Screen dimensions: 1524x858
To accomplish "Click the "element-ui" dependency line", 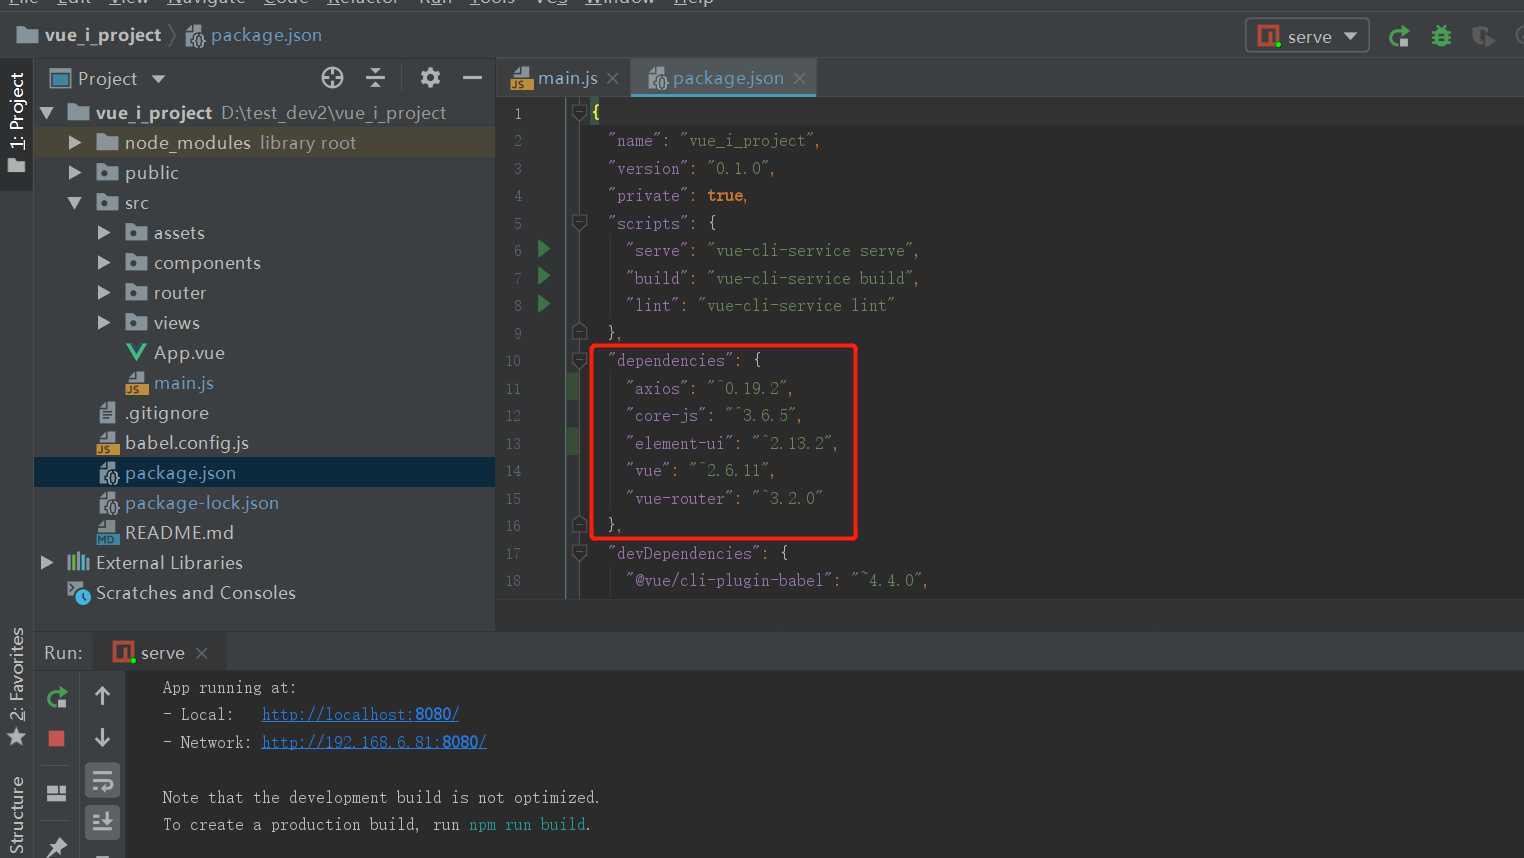I will point(732,443).
